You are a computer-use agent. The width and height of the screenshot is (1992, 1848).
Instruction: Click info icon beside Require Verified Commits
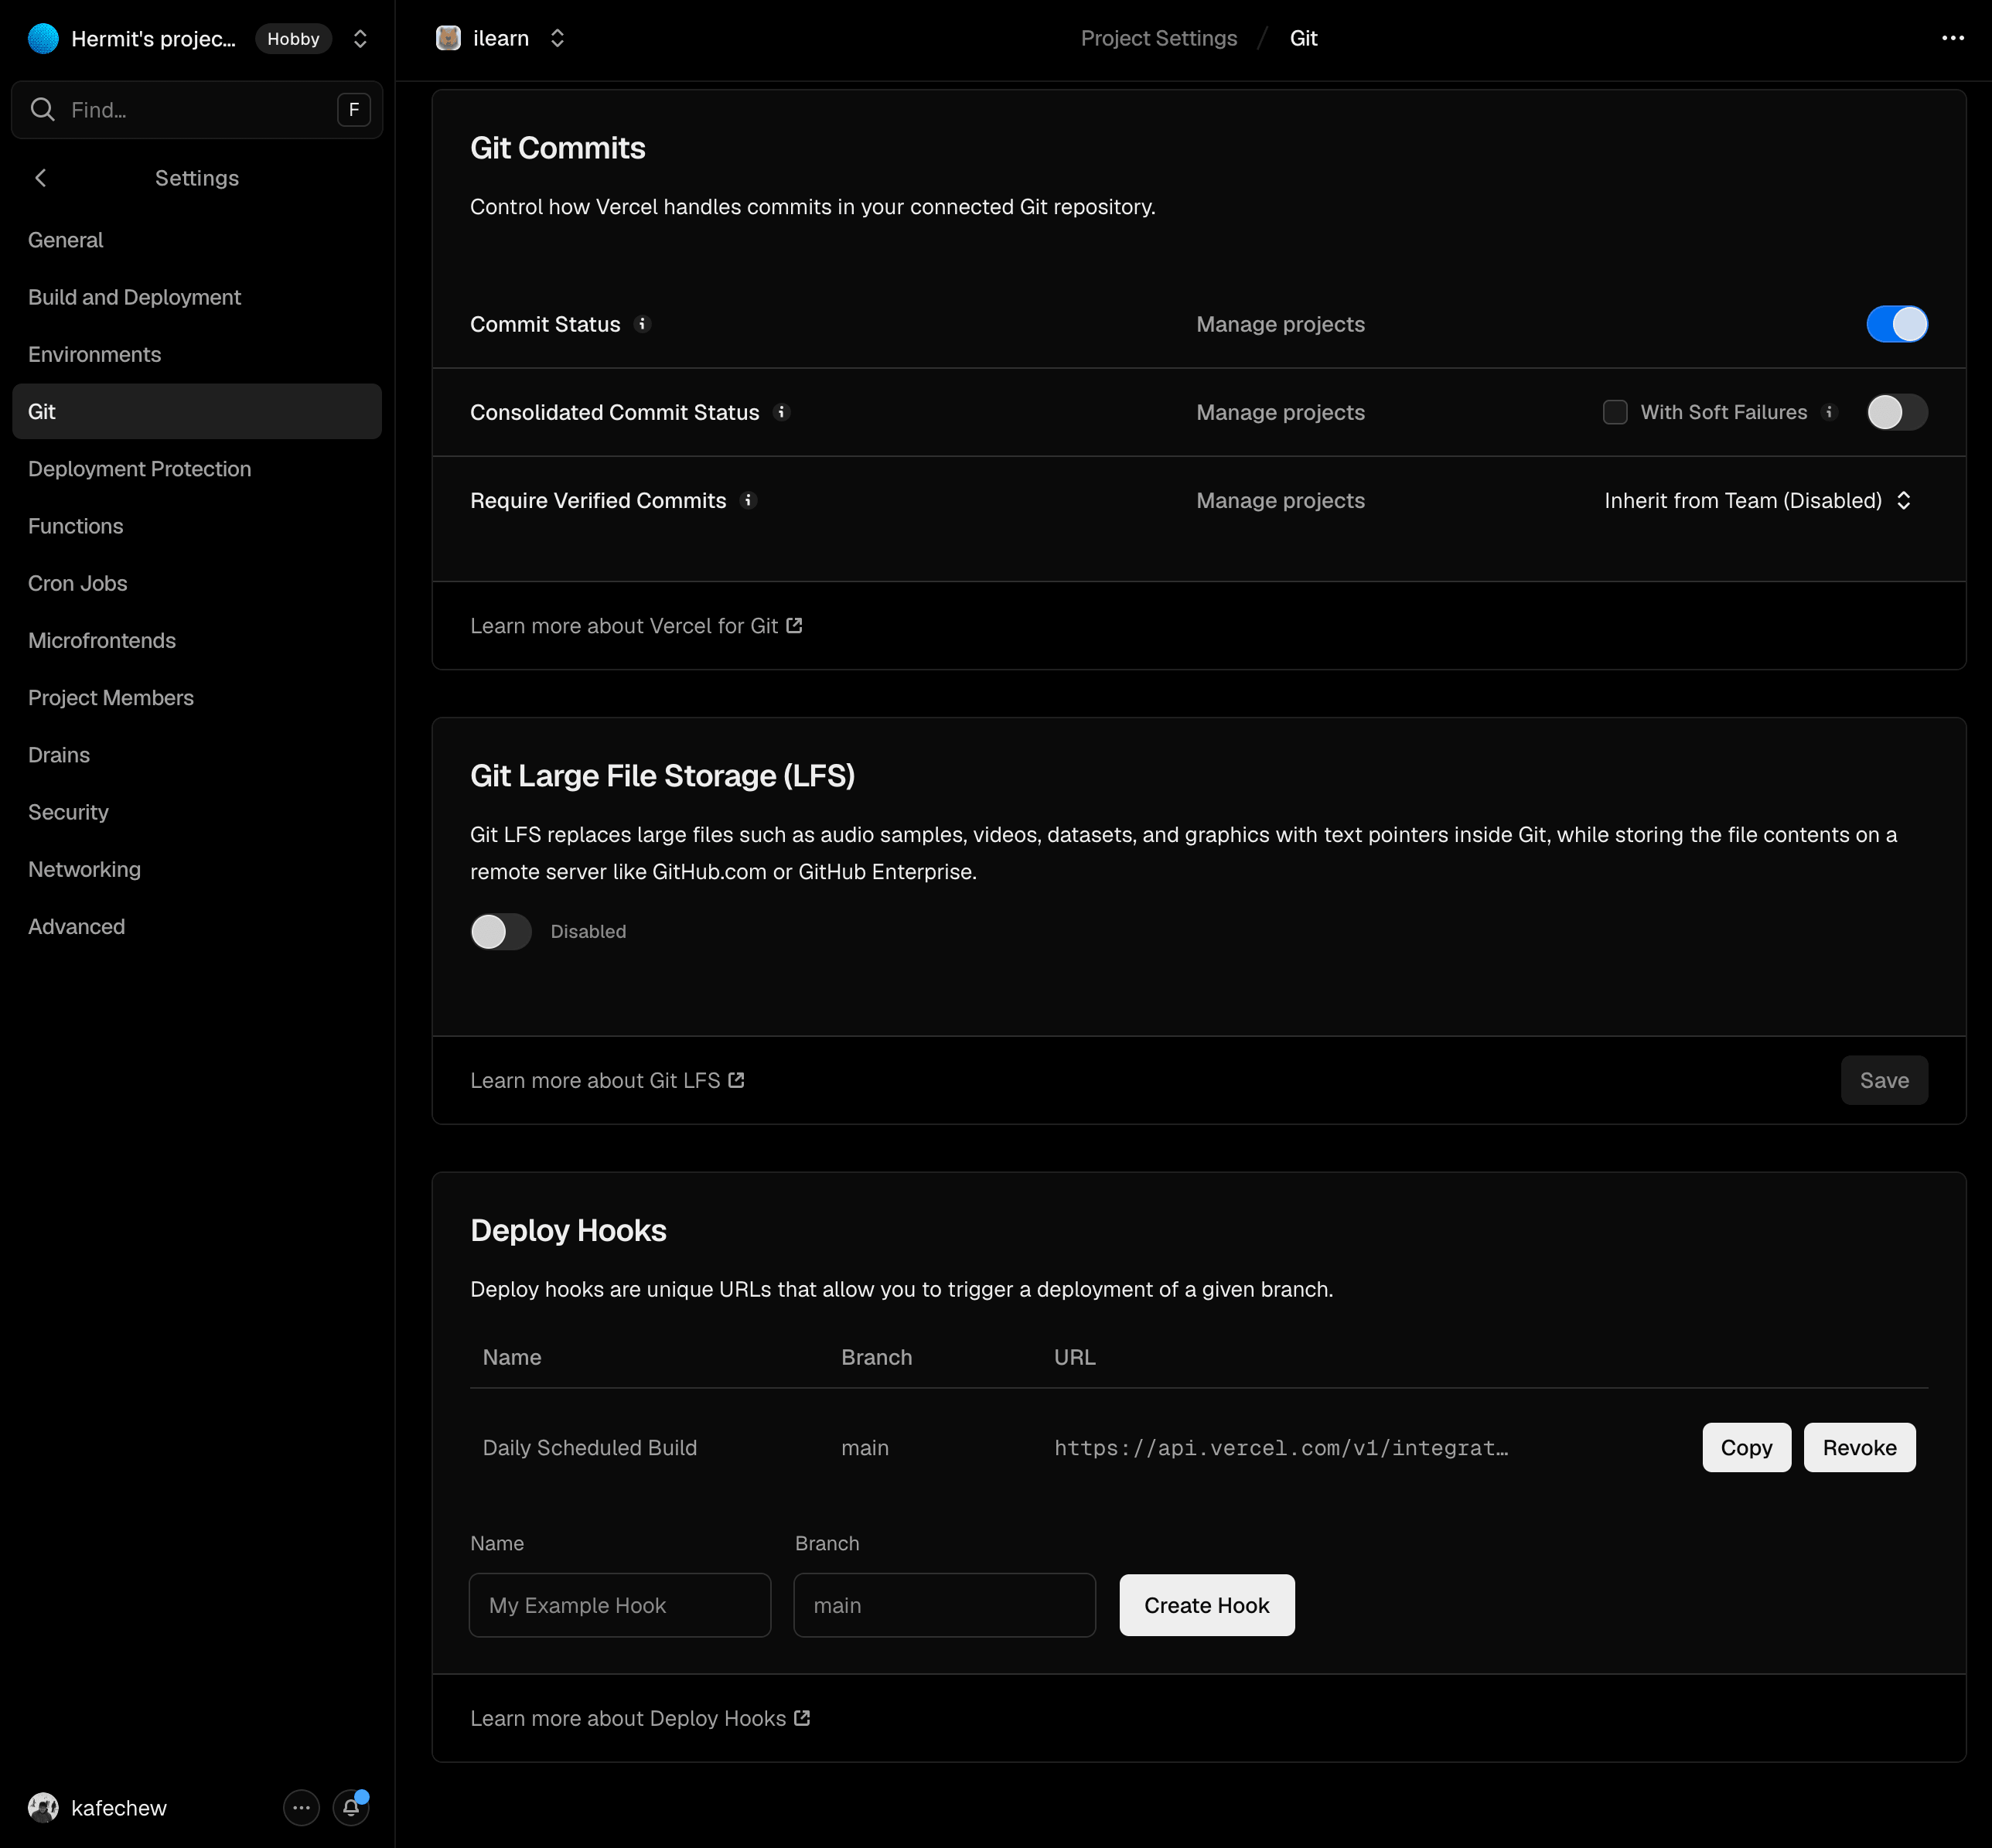(748, 500)
